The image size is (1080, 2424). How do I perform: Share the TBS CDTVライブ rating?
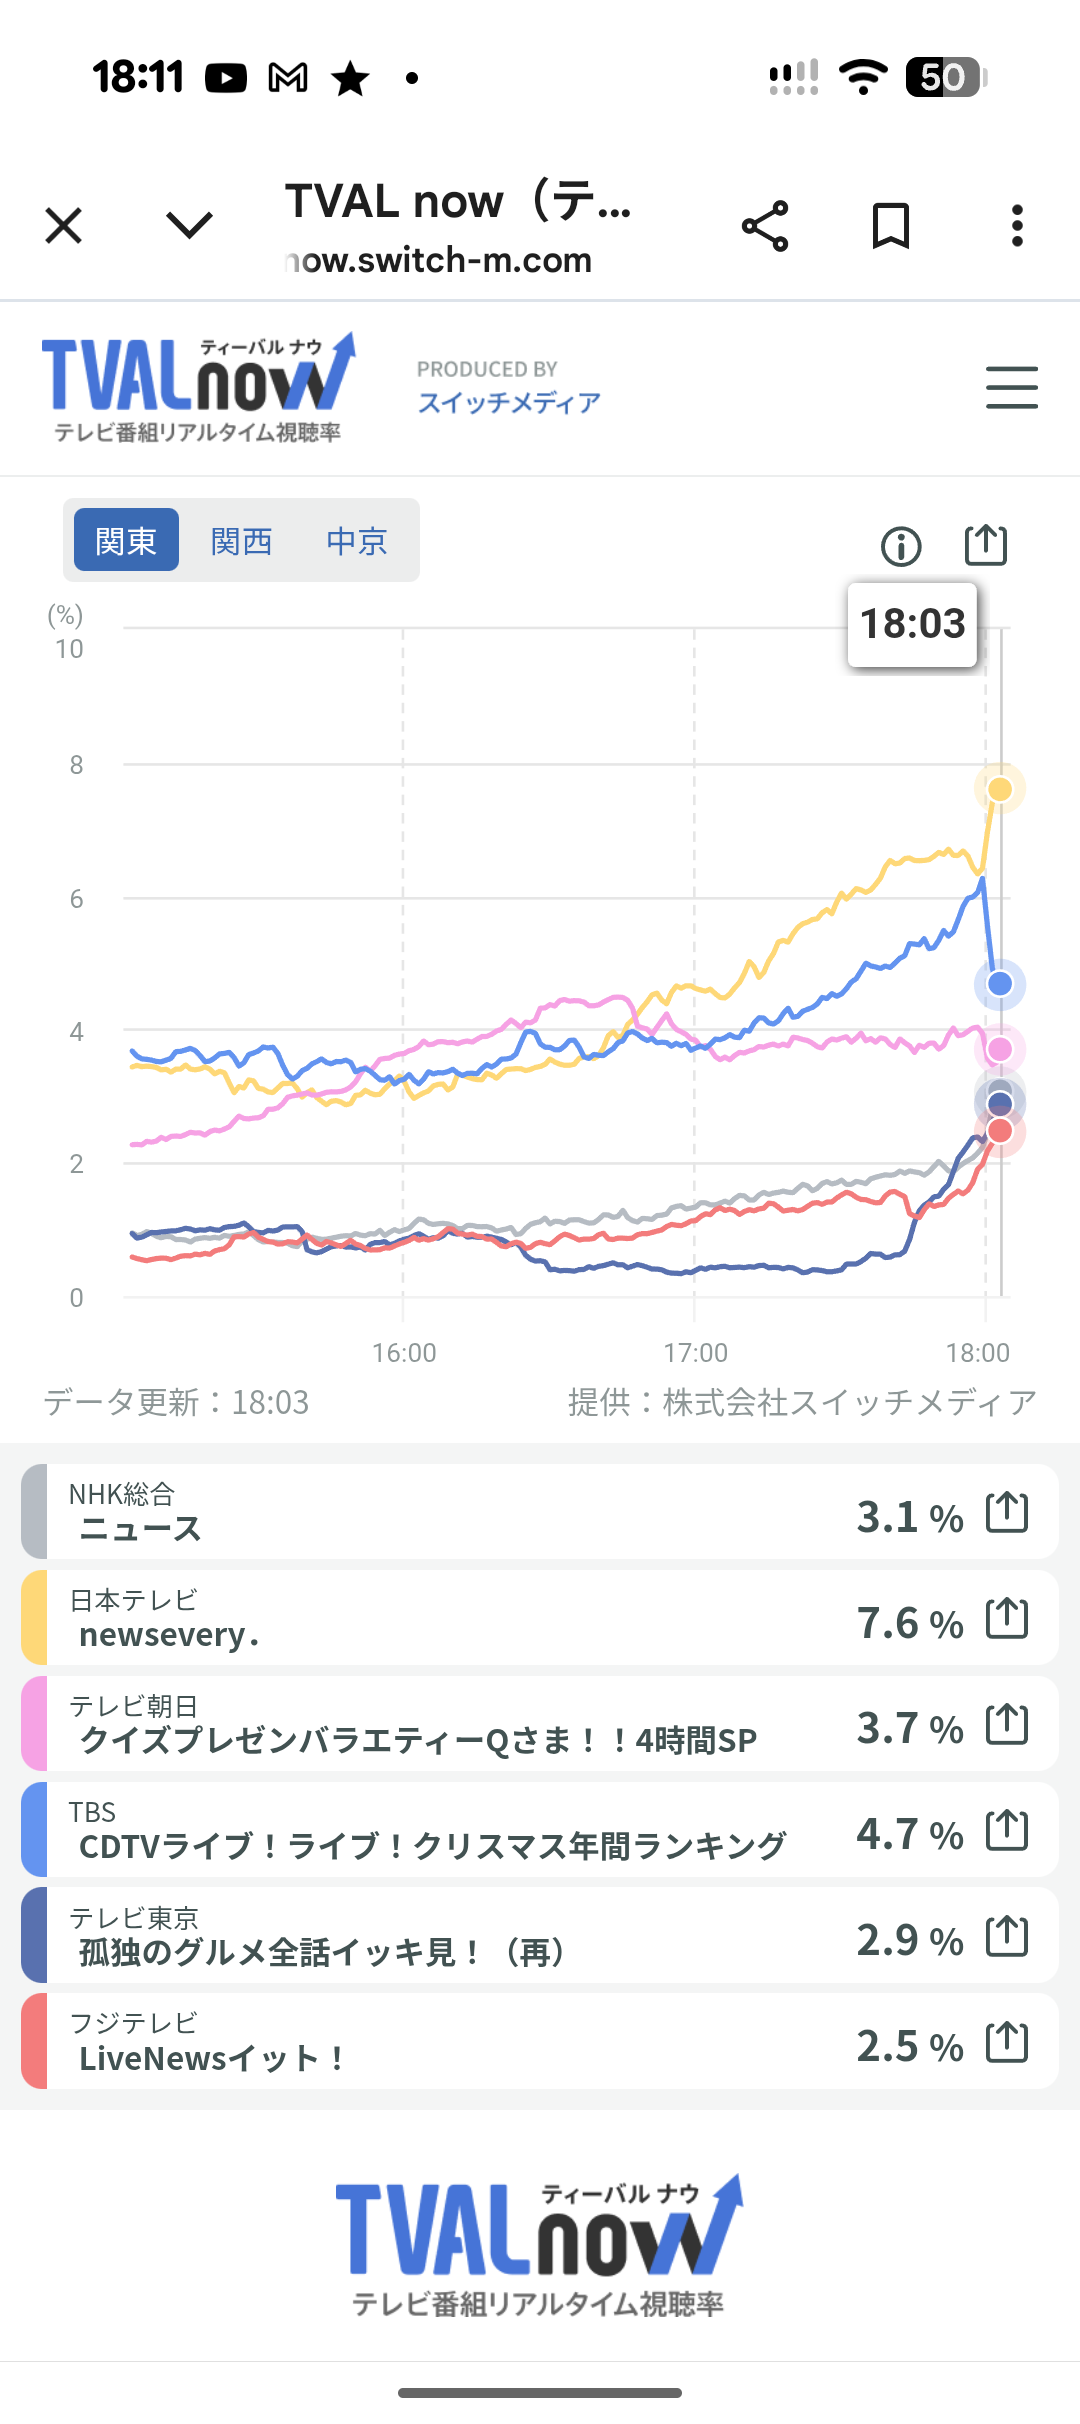coord(1007,1830)
